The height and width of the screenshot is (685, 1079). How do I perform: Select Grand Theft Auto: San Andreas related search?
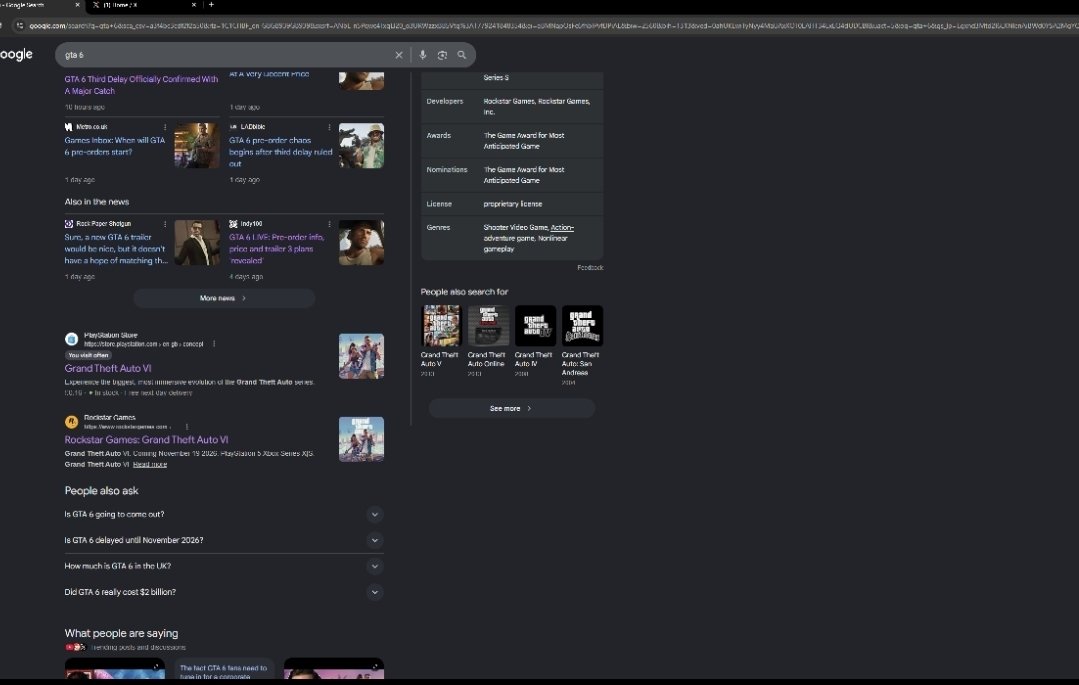[x=582, y=345]
